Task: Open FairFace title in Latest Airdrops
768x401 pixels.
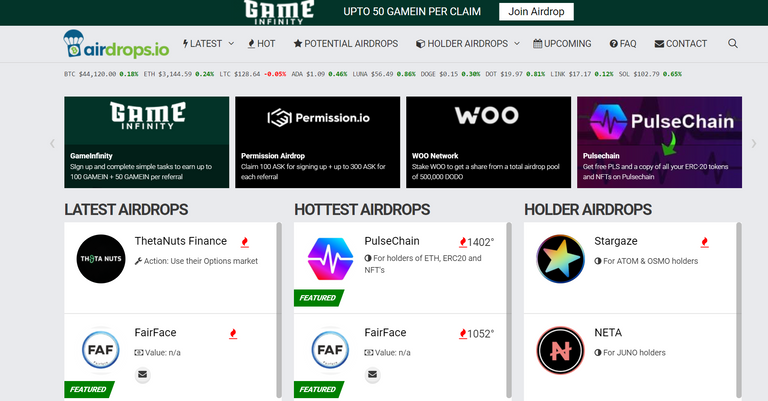Action: click(x=155, y=332)
